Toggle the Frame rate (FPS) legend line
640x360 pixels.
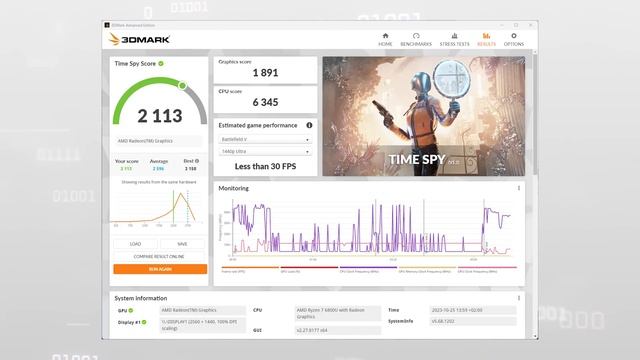[250, 270]
